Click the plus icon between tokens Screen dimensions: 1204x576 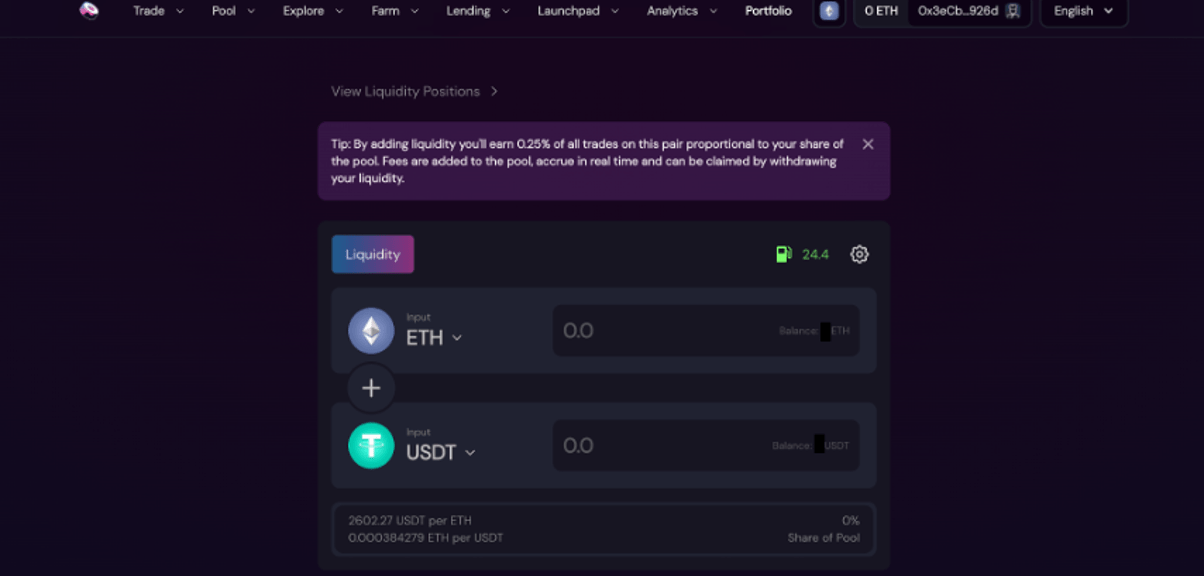coord(371,388)
